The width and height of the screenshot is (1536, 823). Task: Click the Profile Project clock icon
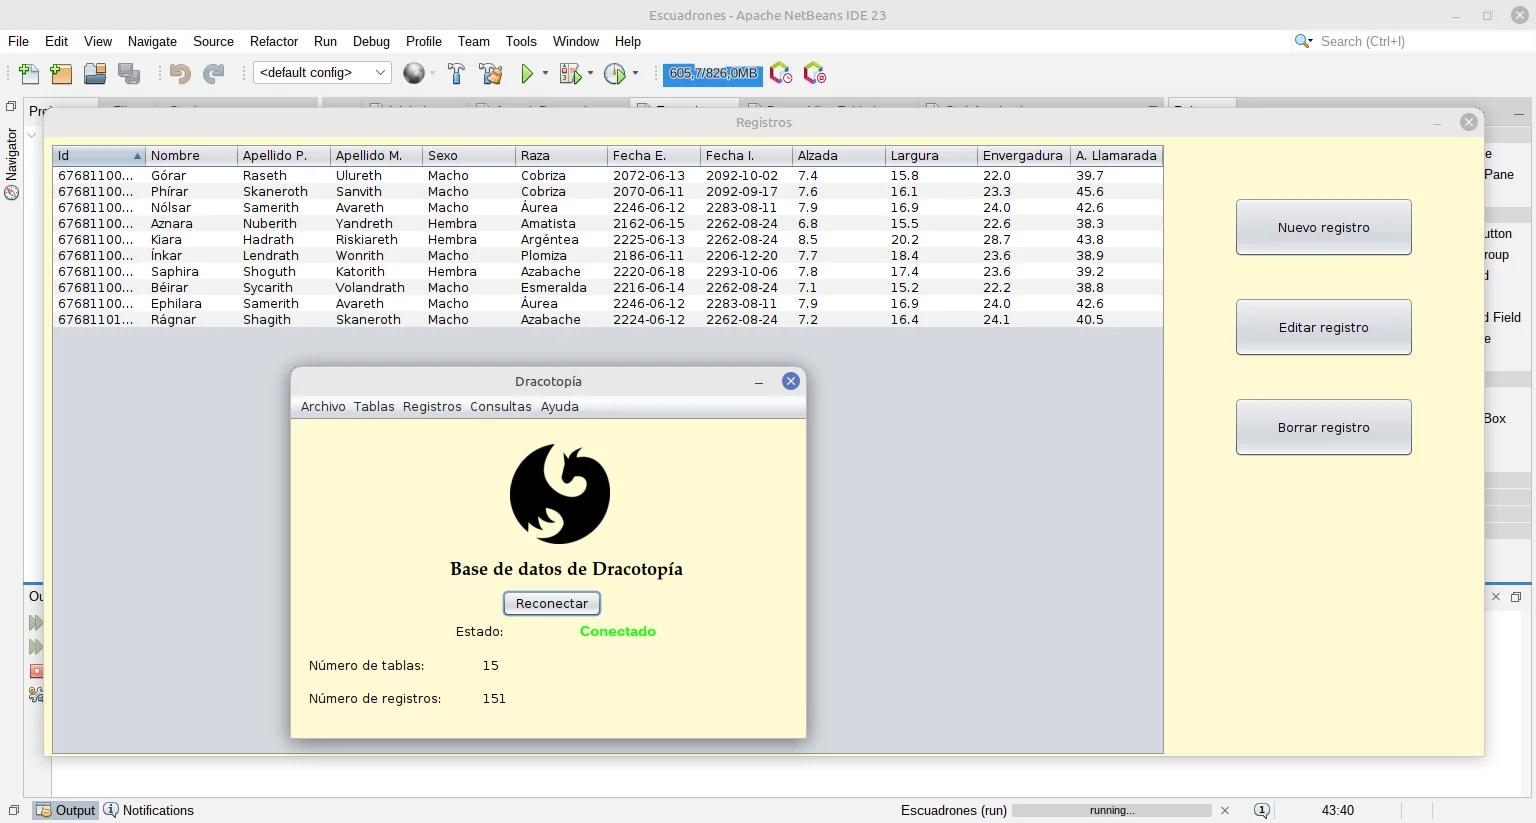(615, 73)
